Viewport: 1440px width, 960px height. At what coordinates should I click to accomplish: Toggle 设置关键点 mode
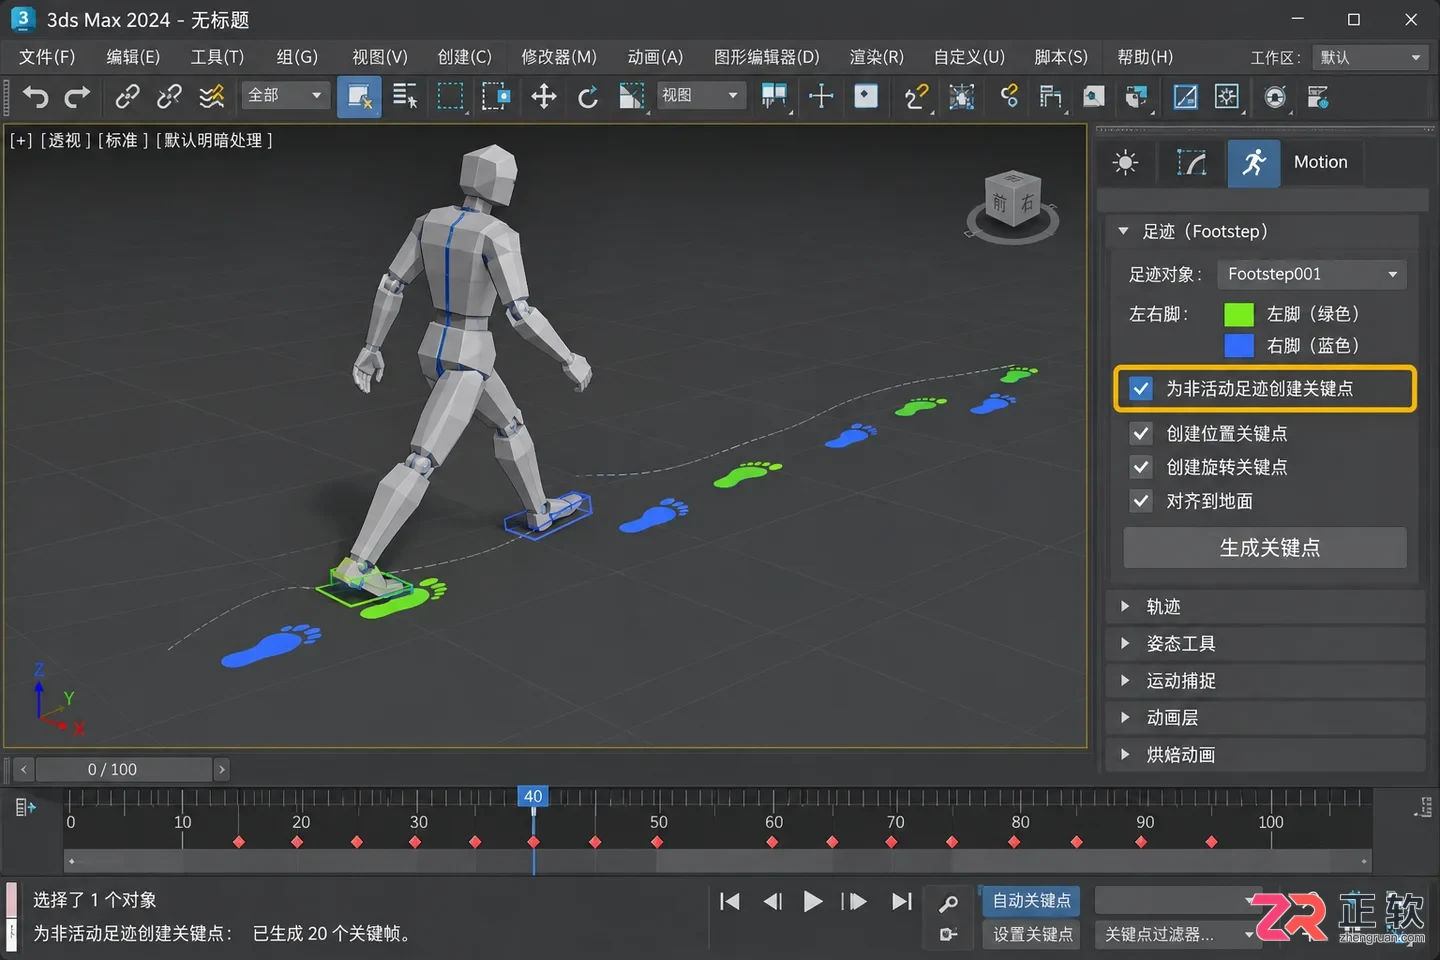coord(1031,934)
